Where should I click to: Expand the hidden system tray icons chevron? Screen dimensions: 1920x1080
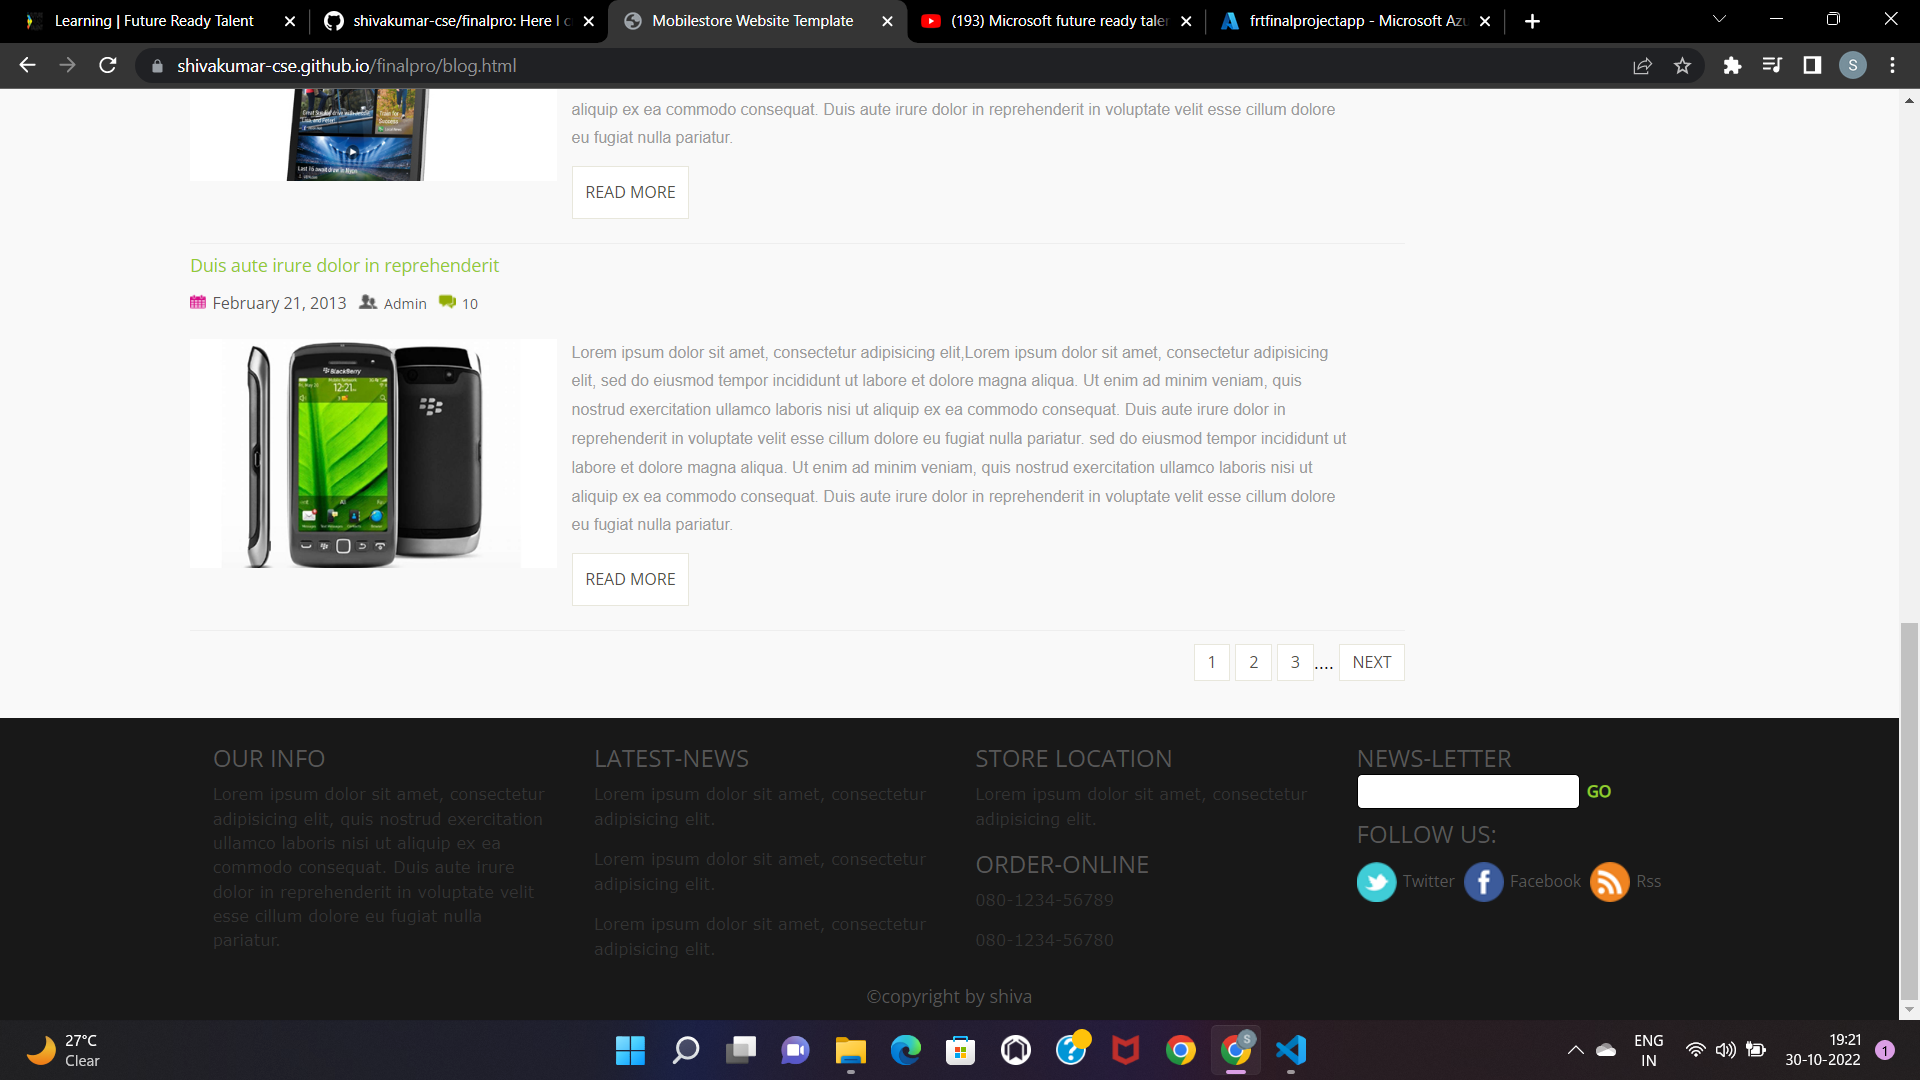[x=1577, y=1050]
